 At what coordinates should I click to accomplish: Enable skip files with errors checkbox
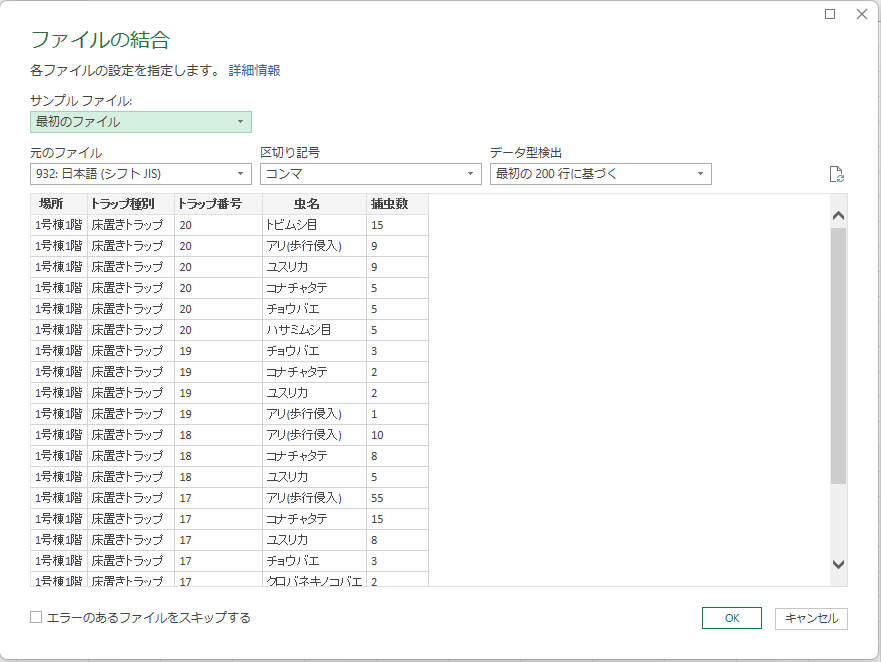pos(37,618)
